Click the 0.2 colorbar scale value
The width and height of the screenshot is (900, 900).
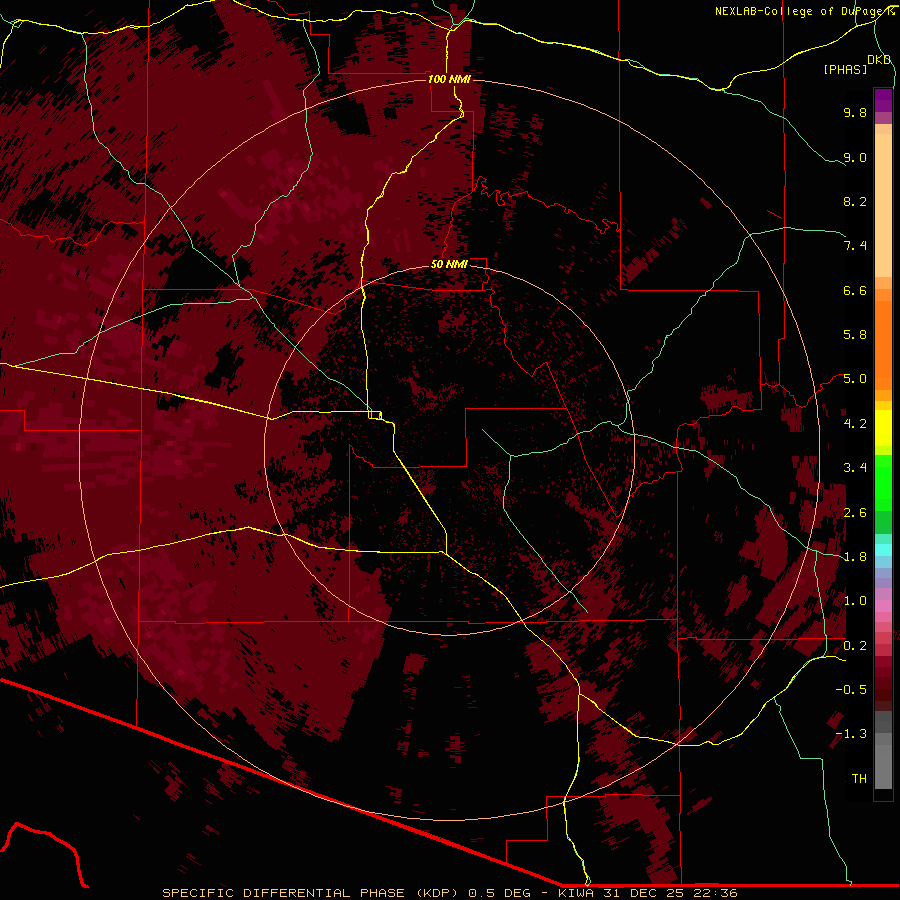click(855, 646)
